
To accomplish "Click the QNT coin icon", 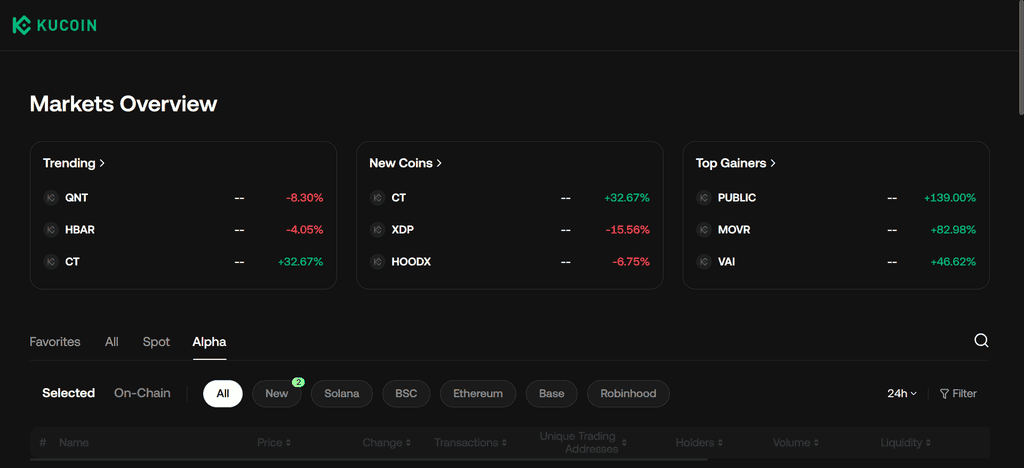I will tap(51, 198).
